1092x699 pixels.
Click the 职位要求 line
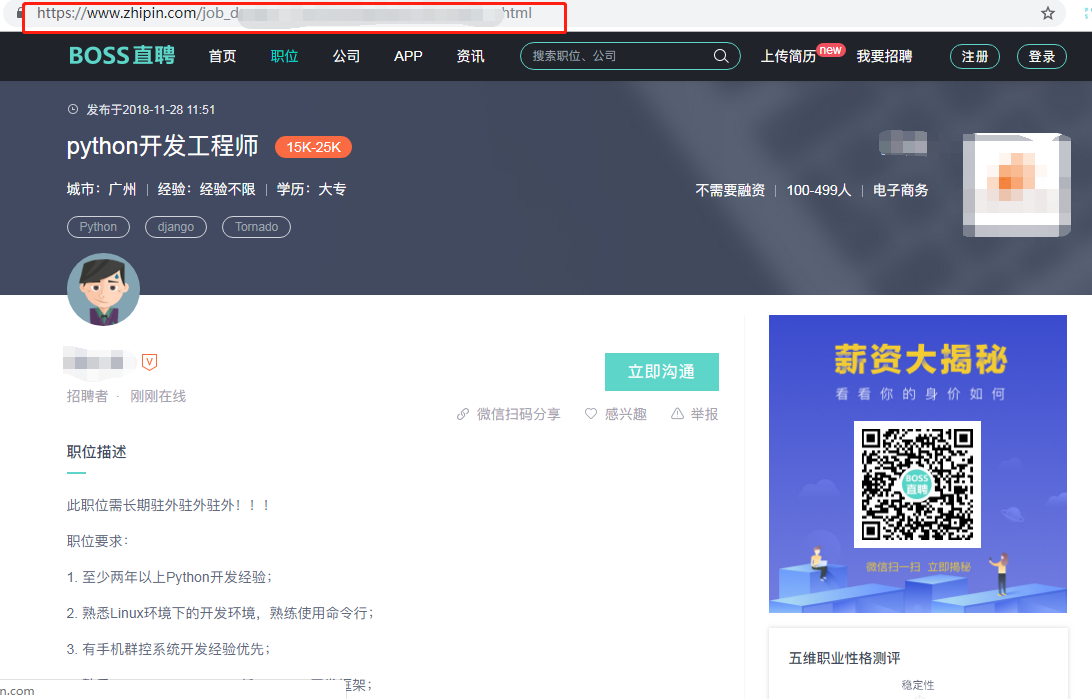point(98,541)
